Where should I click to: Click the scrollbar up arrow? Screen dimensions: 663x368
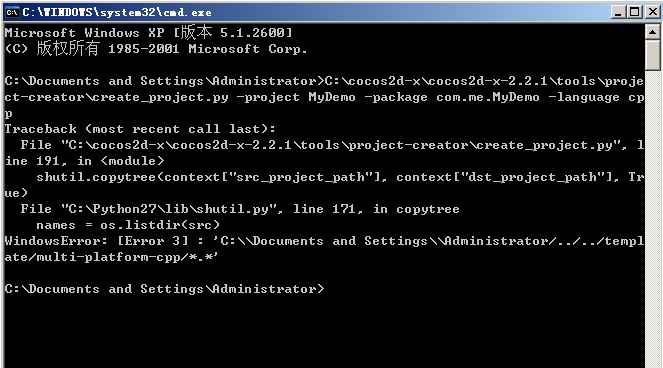coord(652,32)
